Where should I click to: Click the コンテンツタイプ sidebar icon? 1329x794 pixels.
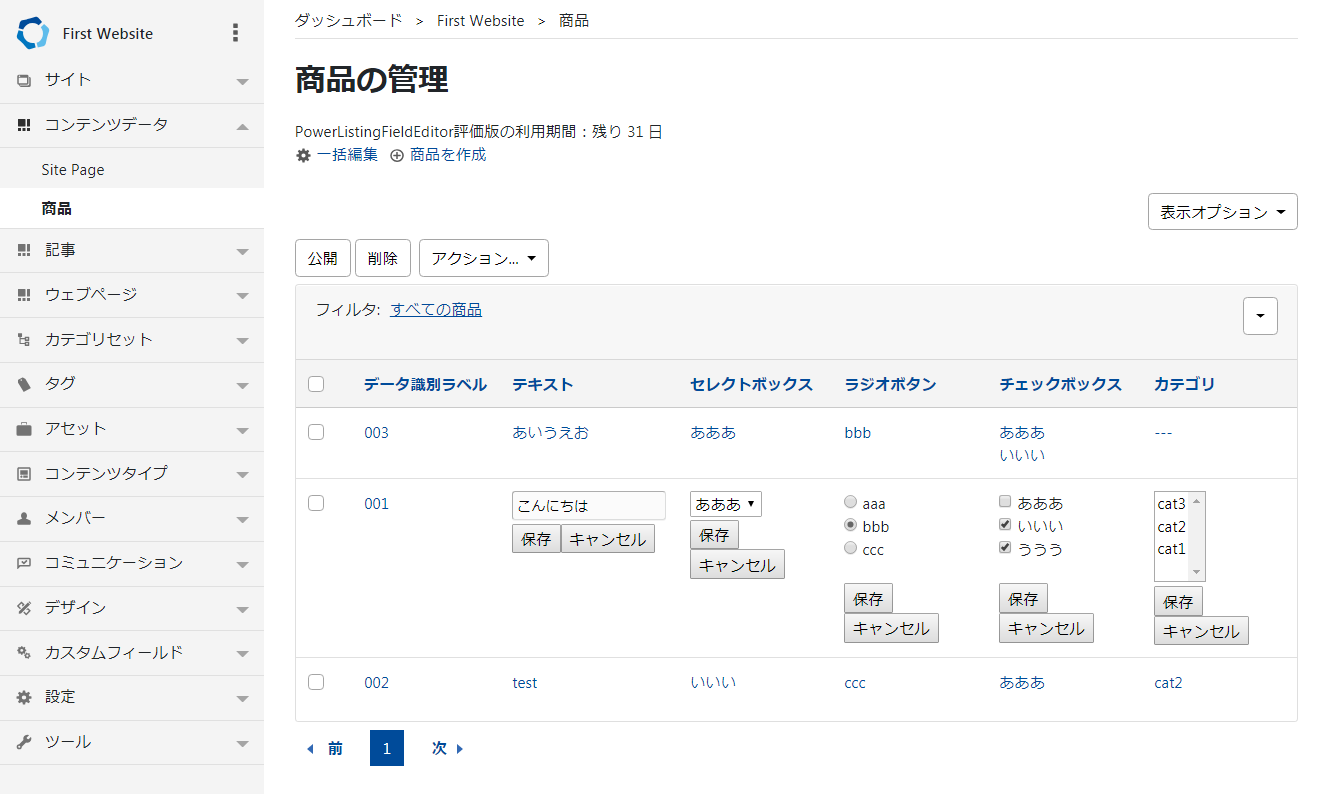coord(24,474)
